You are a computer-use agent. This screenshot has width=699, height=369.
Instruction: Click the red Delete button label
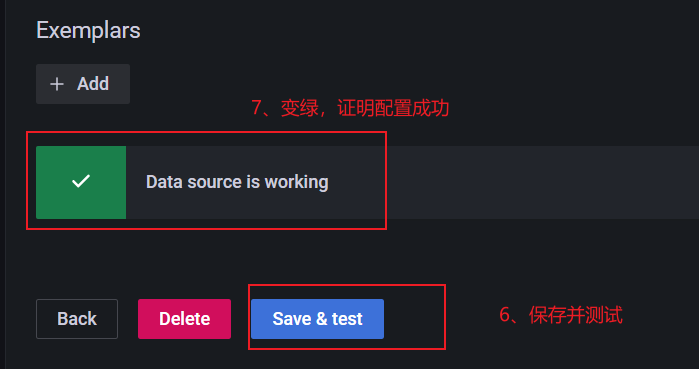185,319
